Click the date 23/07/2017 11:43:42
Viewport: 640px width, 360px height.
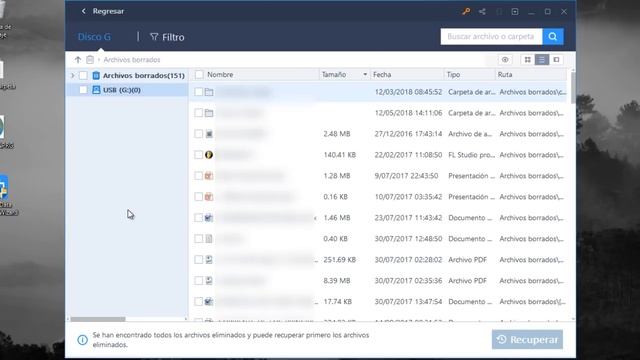pyautogui.click(x=408, y=218)
